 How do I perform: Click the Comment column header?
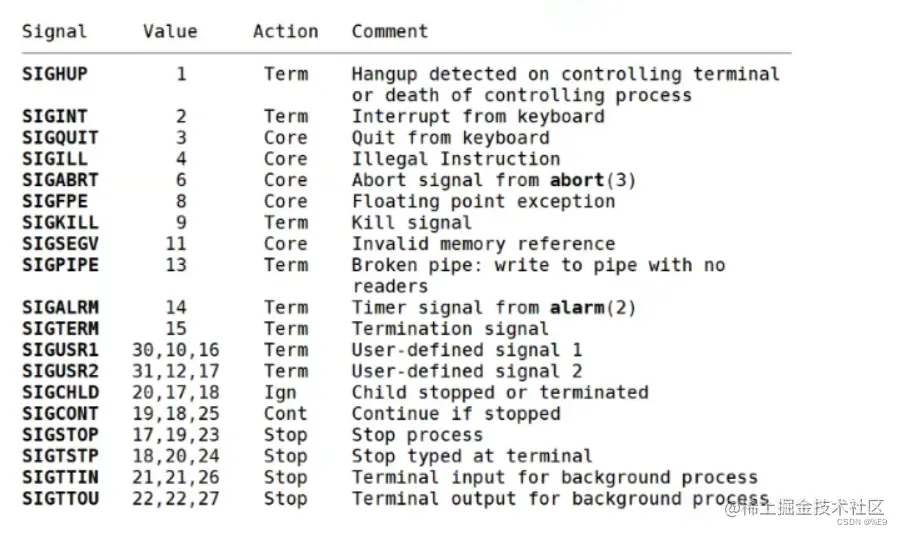(389, 32)
